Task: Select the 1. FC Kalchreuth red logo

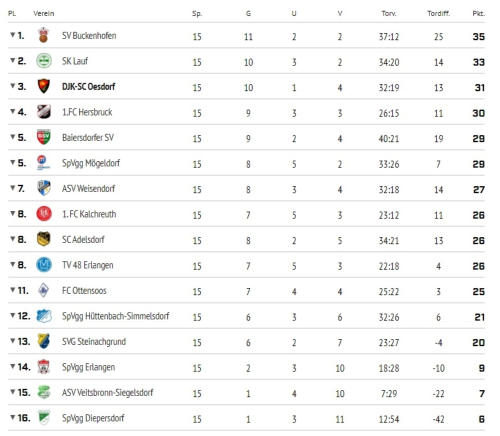Action: [x=44, y=214]
